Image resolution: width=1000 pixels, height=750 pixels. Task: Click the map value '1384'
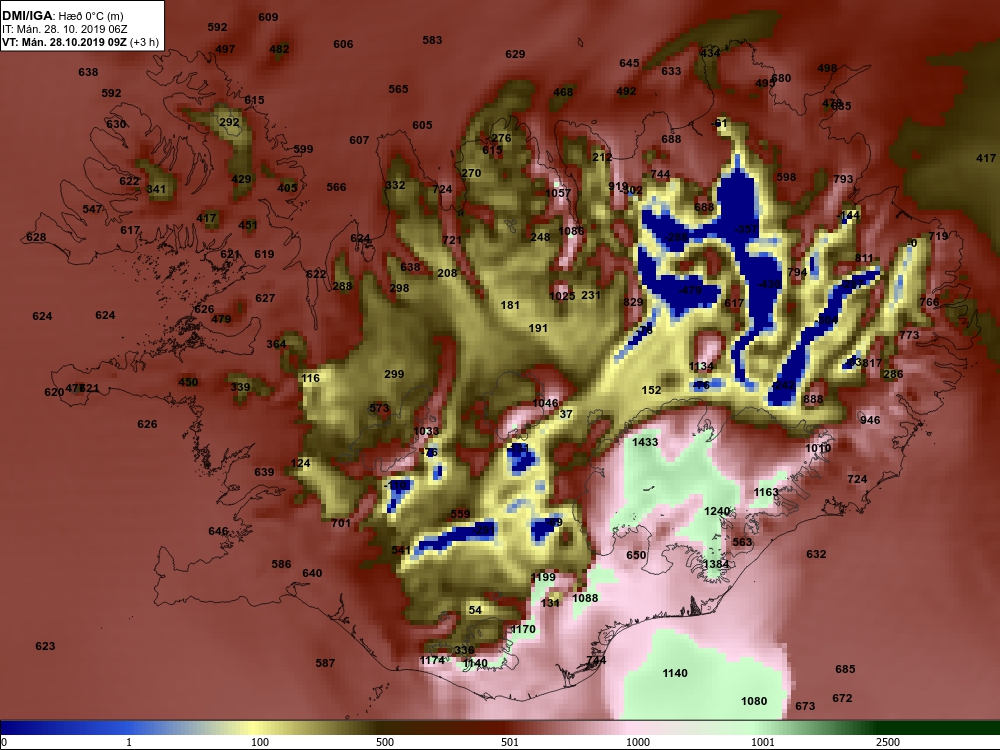pos(716,564)
